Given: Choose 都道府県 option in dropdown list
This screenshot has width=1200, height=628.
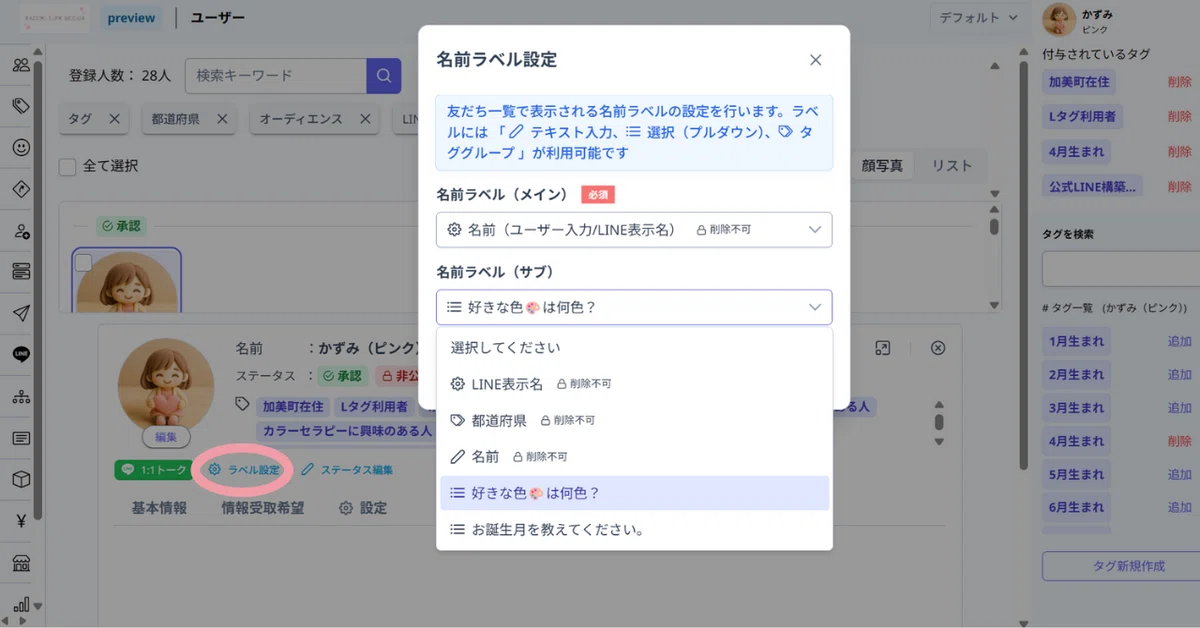Looking at the screenshot, I should click(634, 420).
